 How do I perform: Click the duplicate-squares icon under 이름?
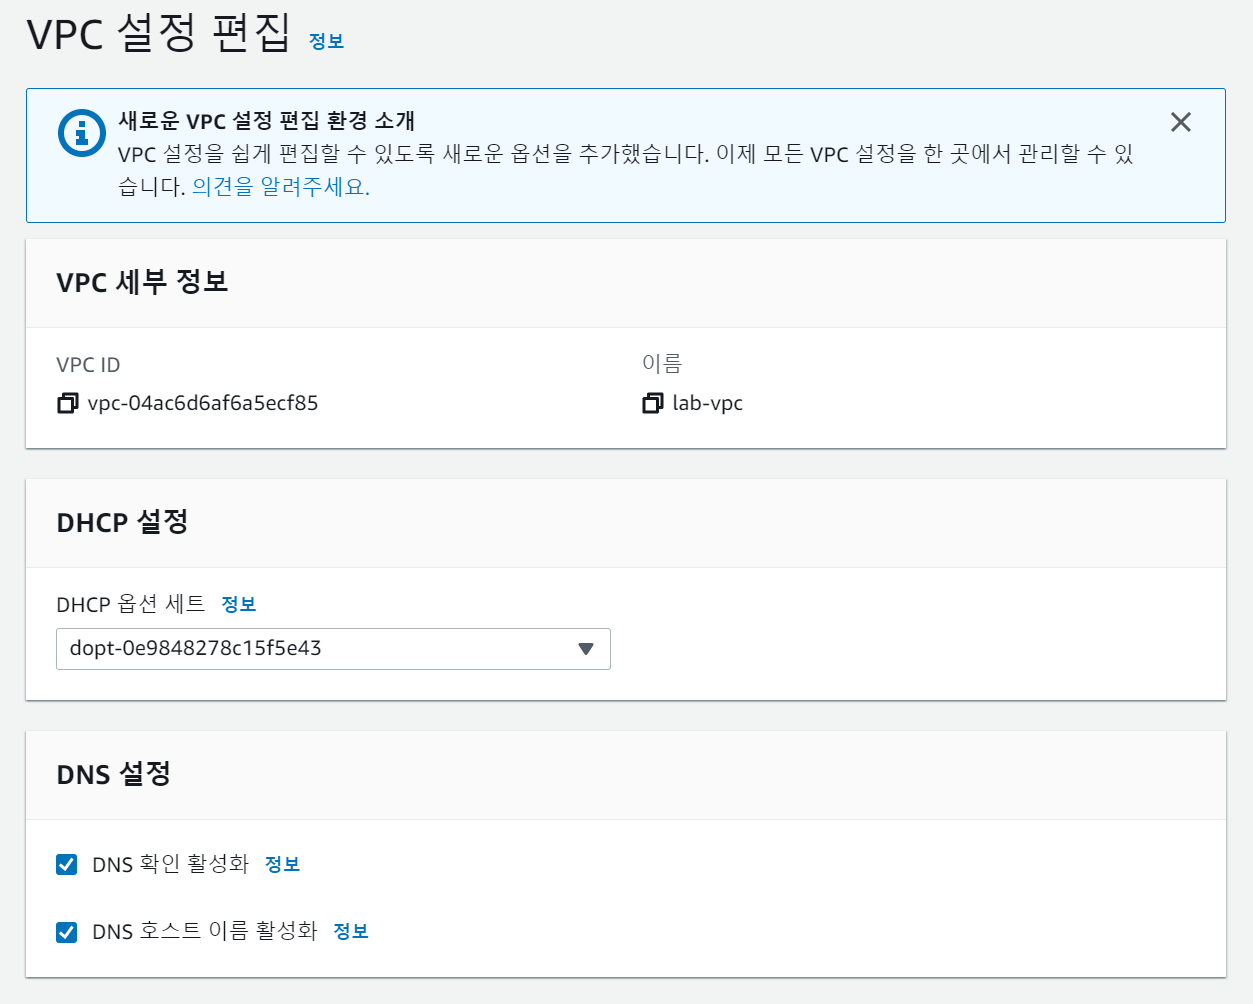click(x=653, y=403)
